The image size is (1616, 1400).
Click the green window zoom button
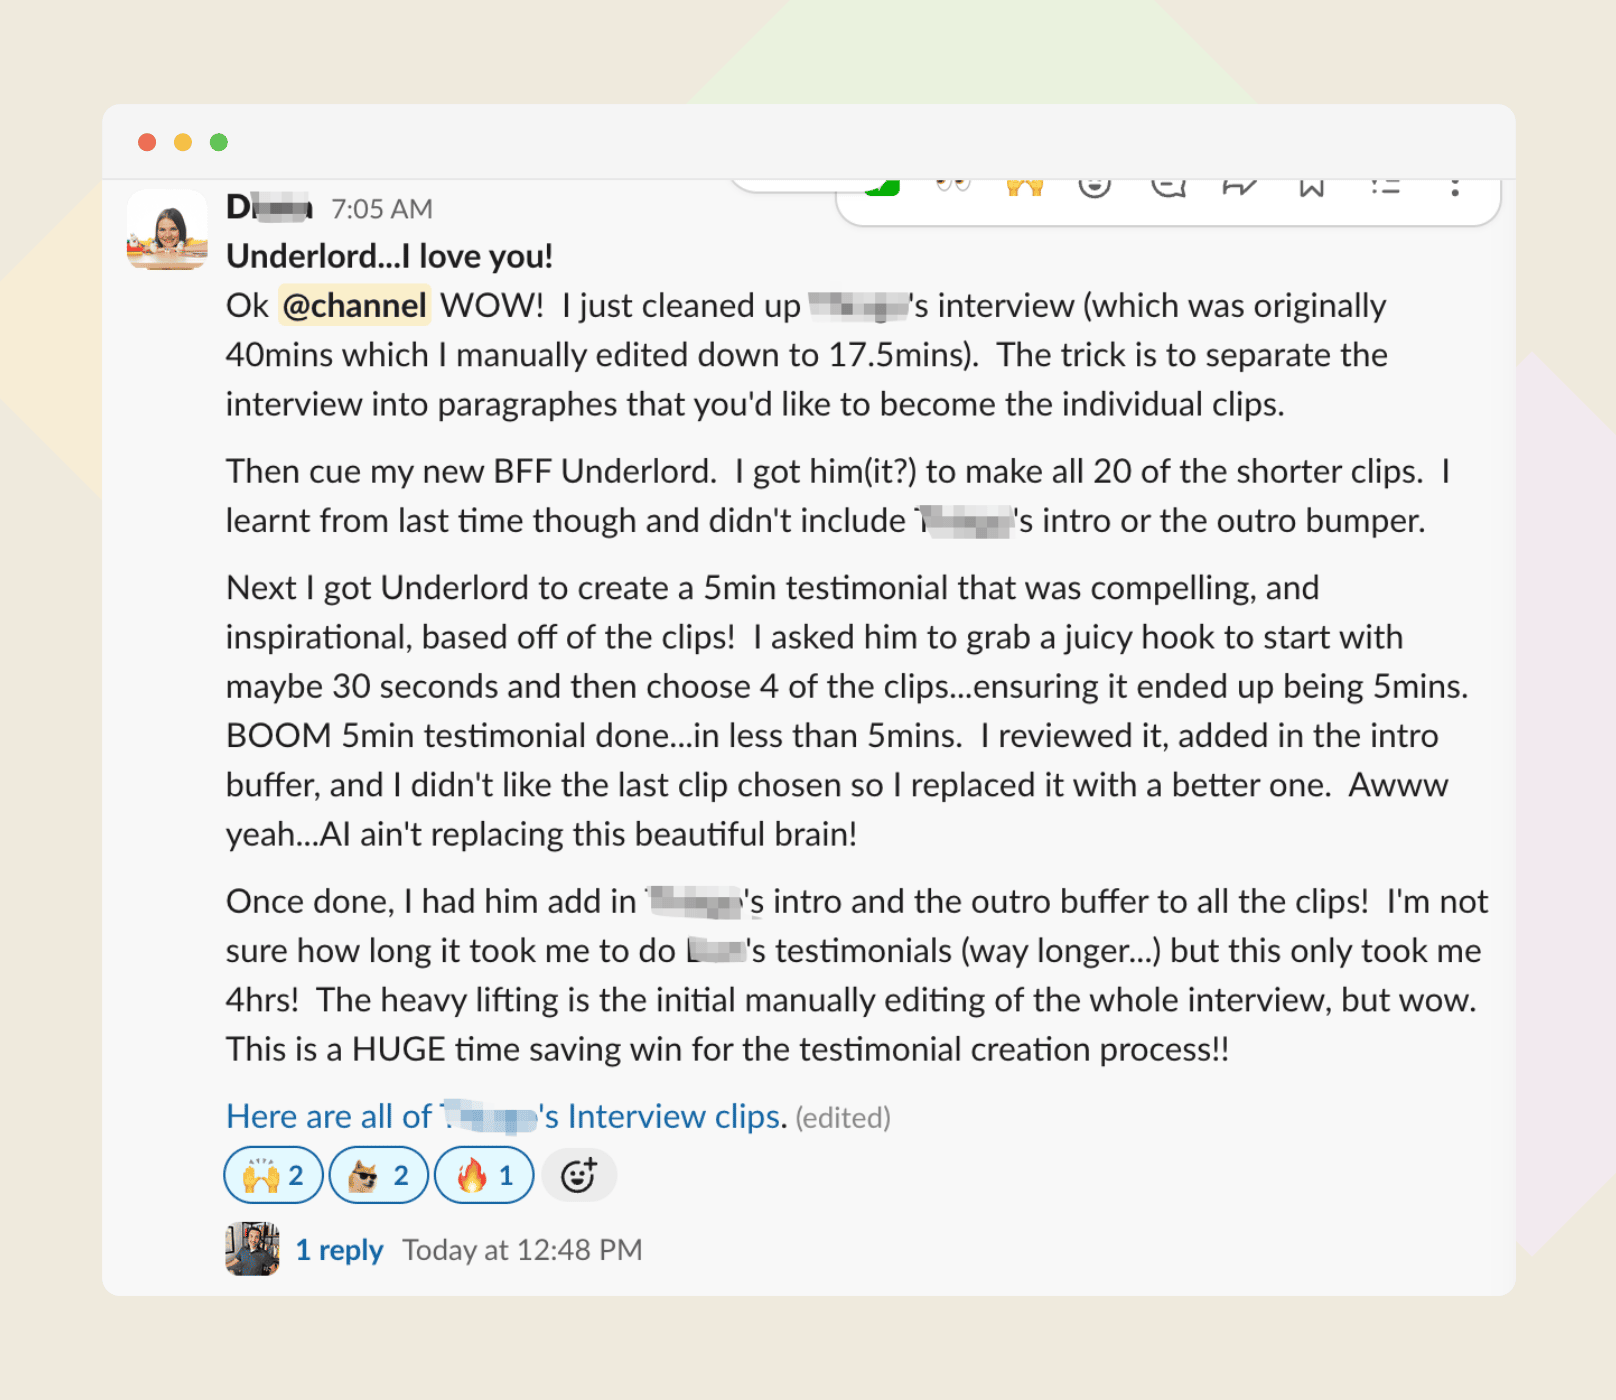coord(219,142)
